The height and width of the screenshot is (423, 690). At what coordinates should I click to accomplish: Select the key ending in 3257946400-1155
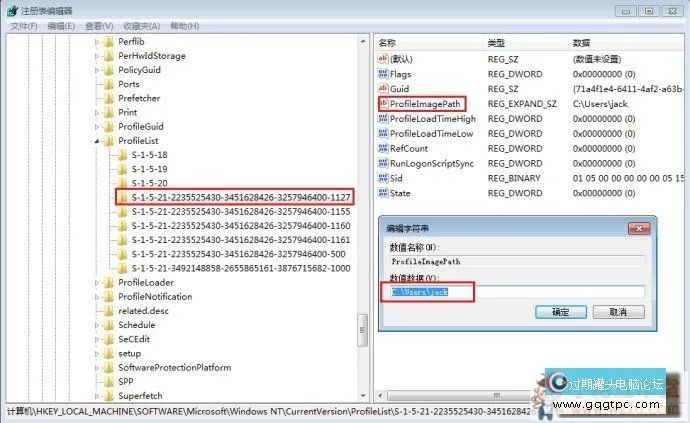241,212
